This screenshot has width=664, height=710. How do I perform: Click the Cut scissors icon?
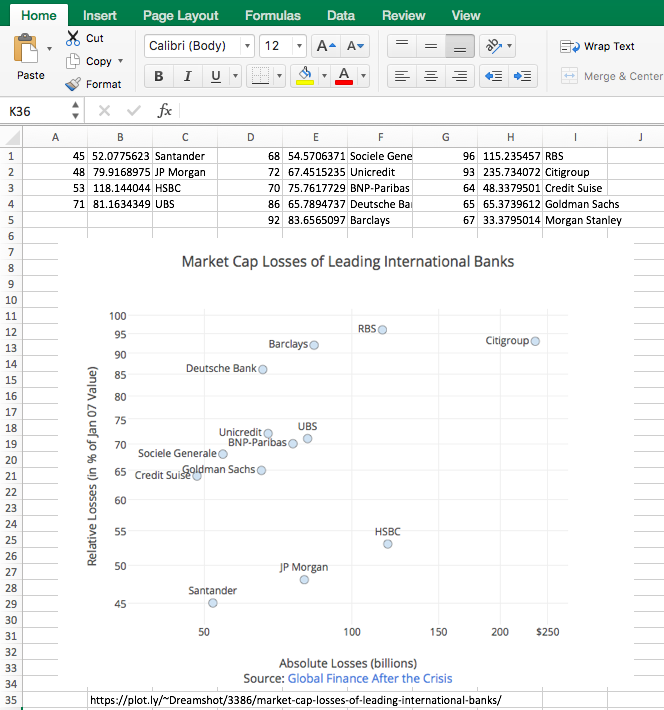[72, 38]
